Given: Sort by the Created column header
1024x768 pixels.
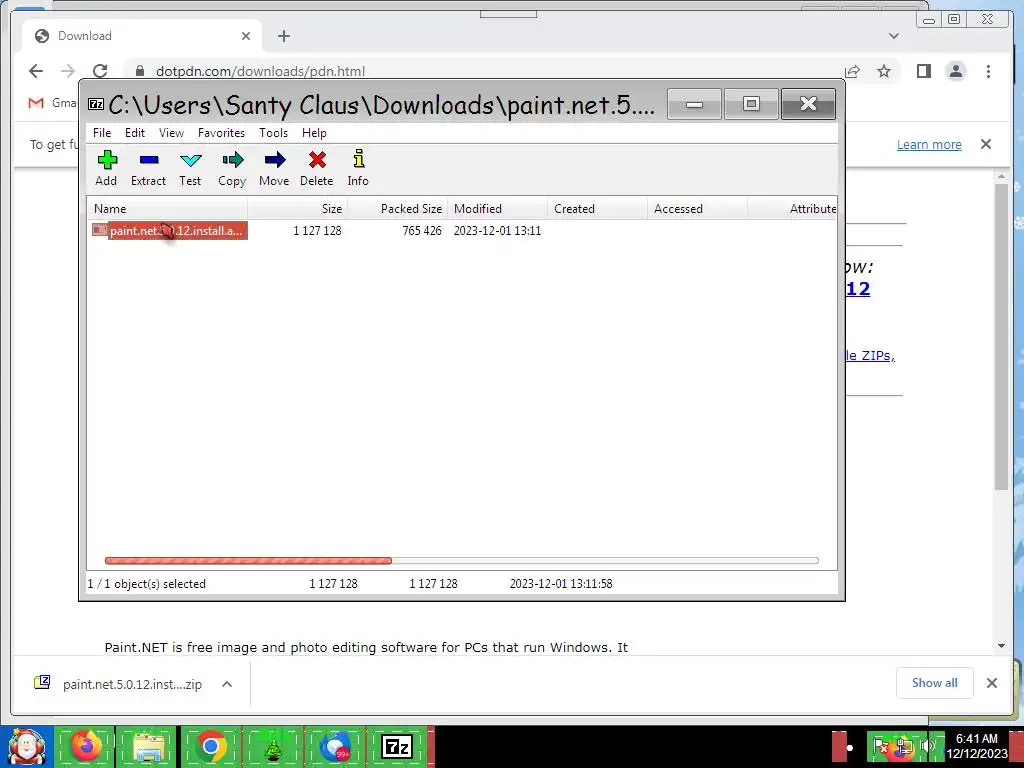Looking at the screenshot, I should click(598, 209).
